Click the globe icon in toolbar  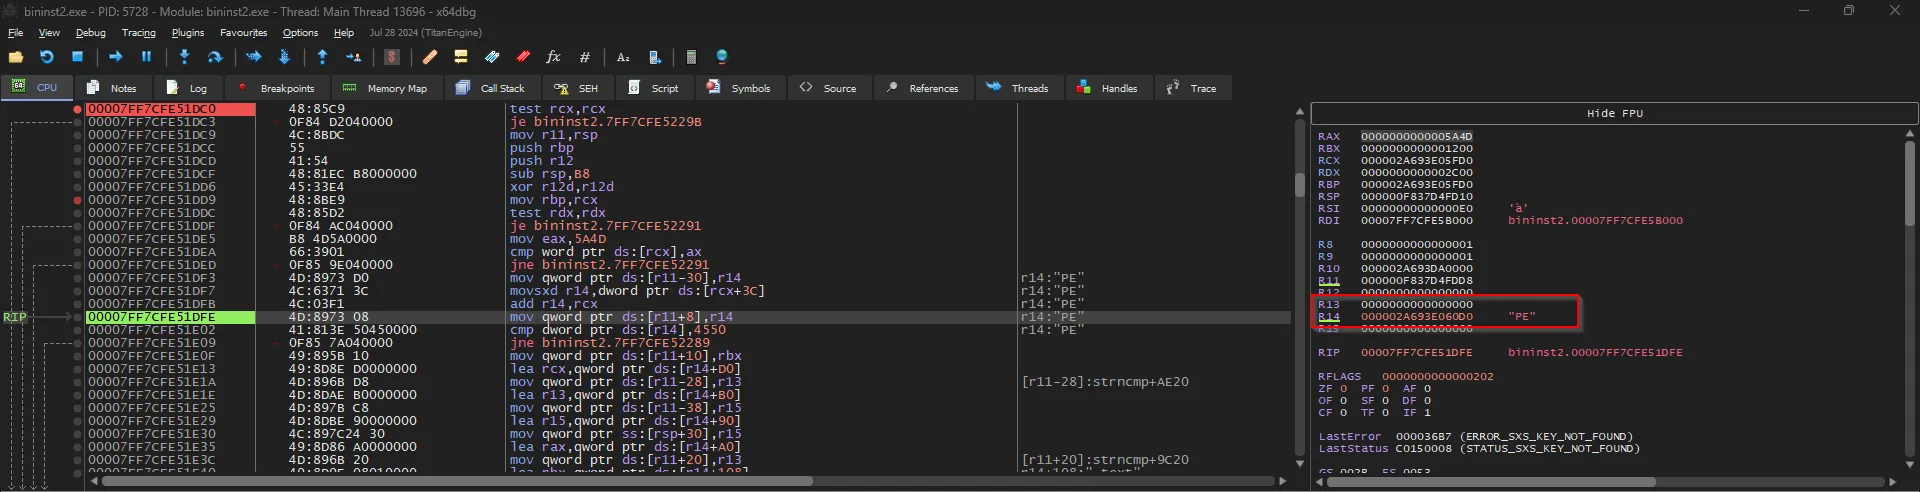pos(722,57)
